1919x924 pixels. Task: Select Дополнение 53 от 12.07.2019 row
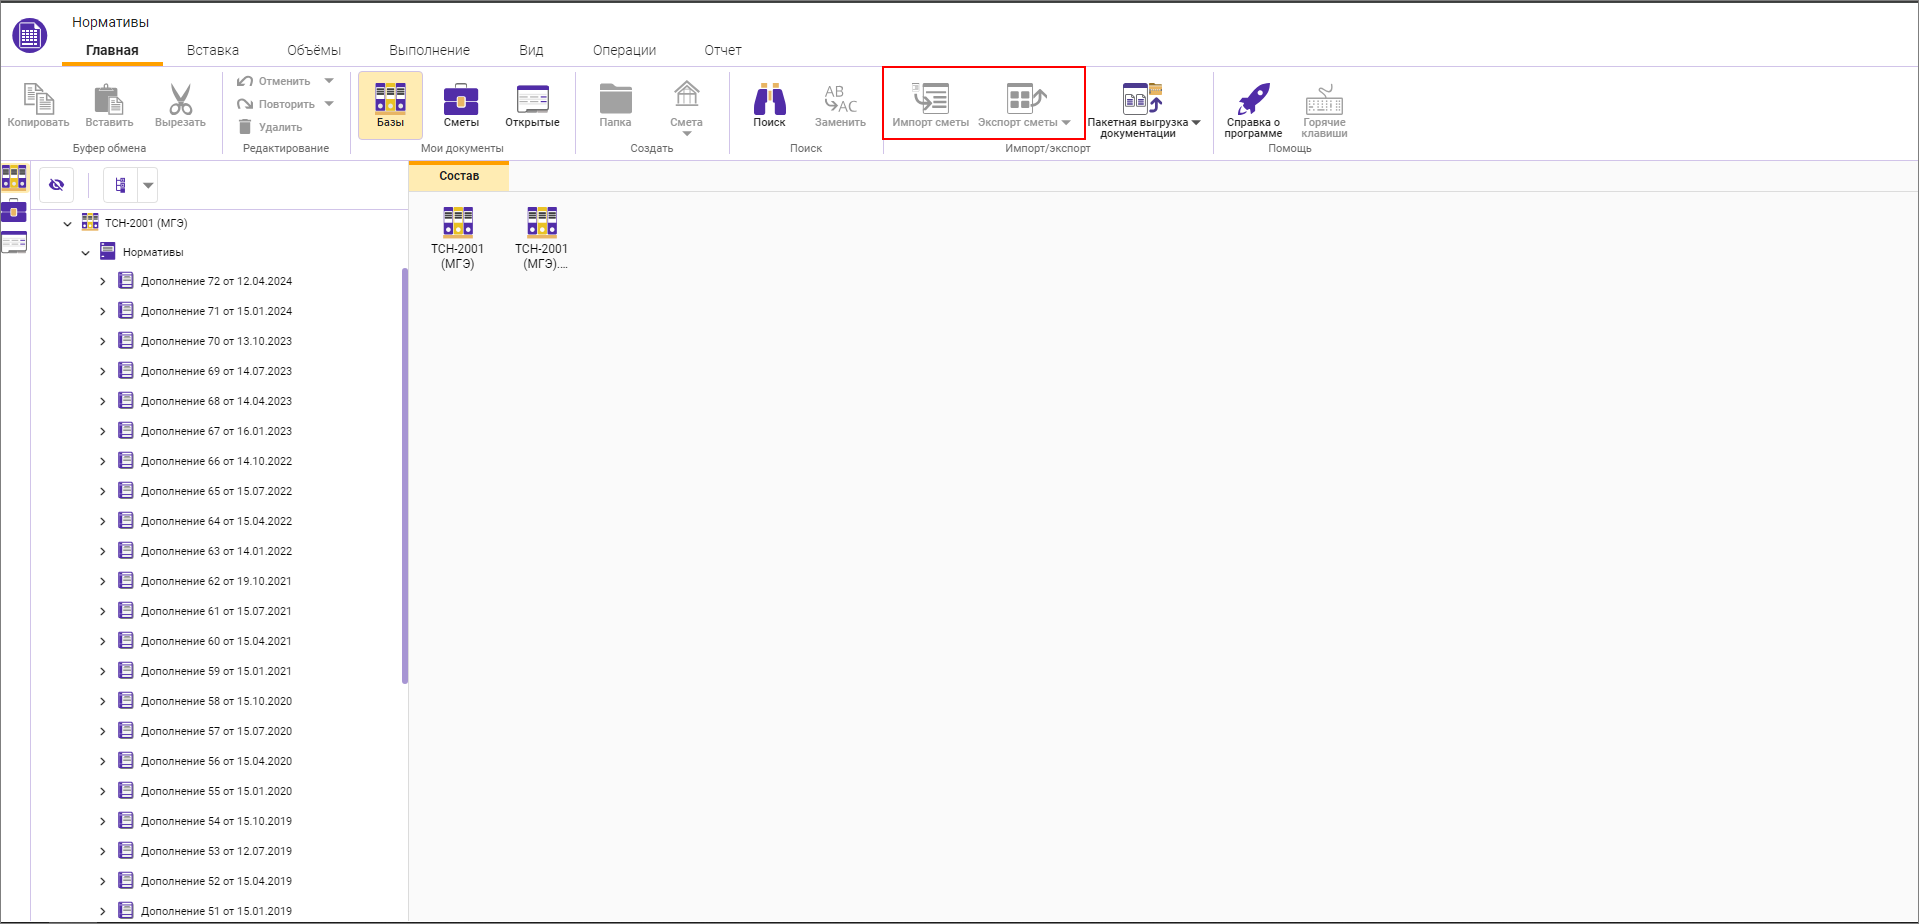(216, 851)
